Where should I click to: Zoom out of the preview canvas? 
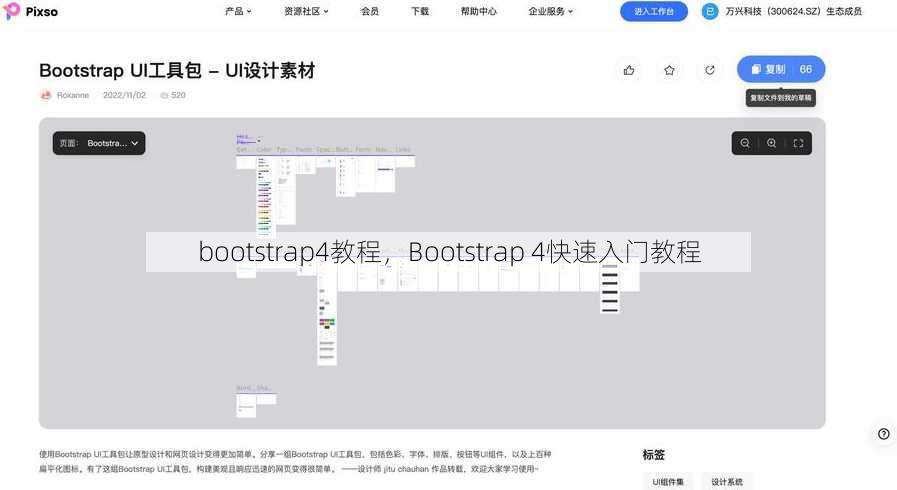pos(745,143)
